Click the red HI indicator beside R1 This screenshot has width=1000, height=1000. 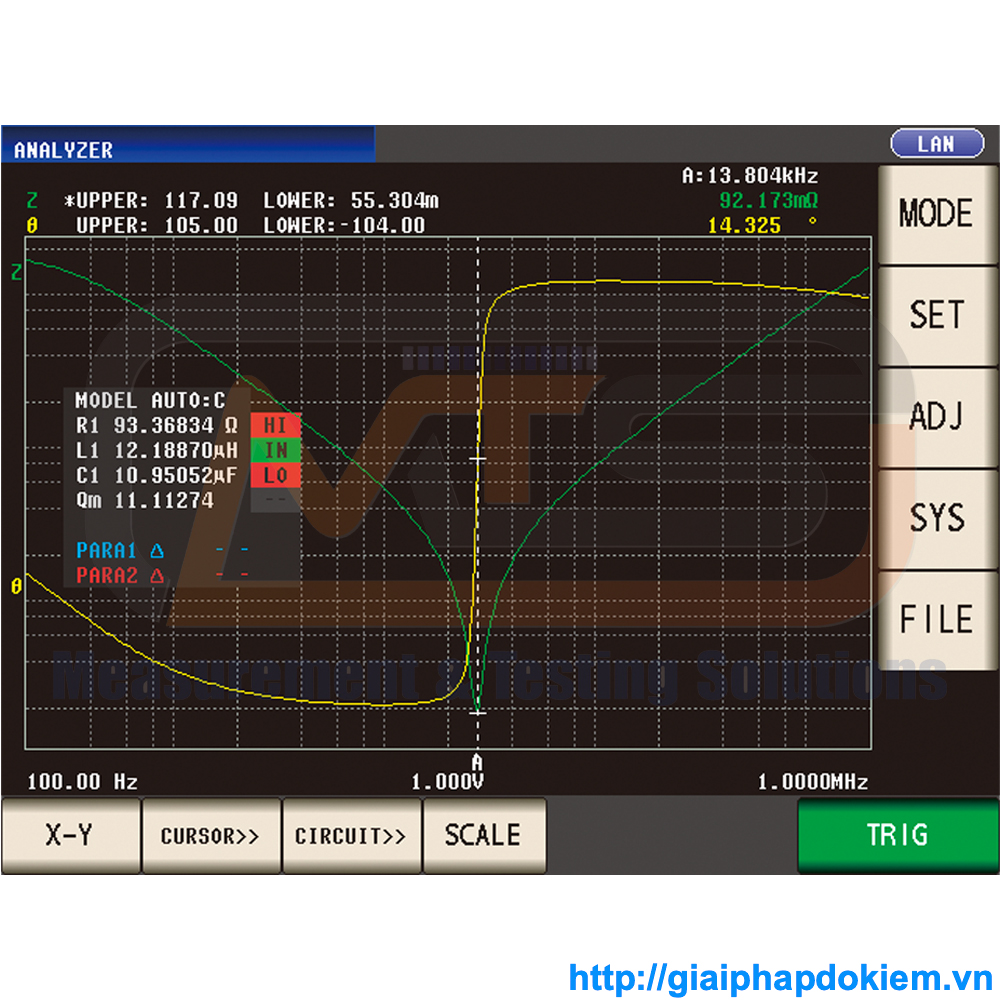click(x=275, y=425)
